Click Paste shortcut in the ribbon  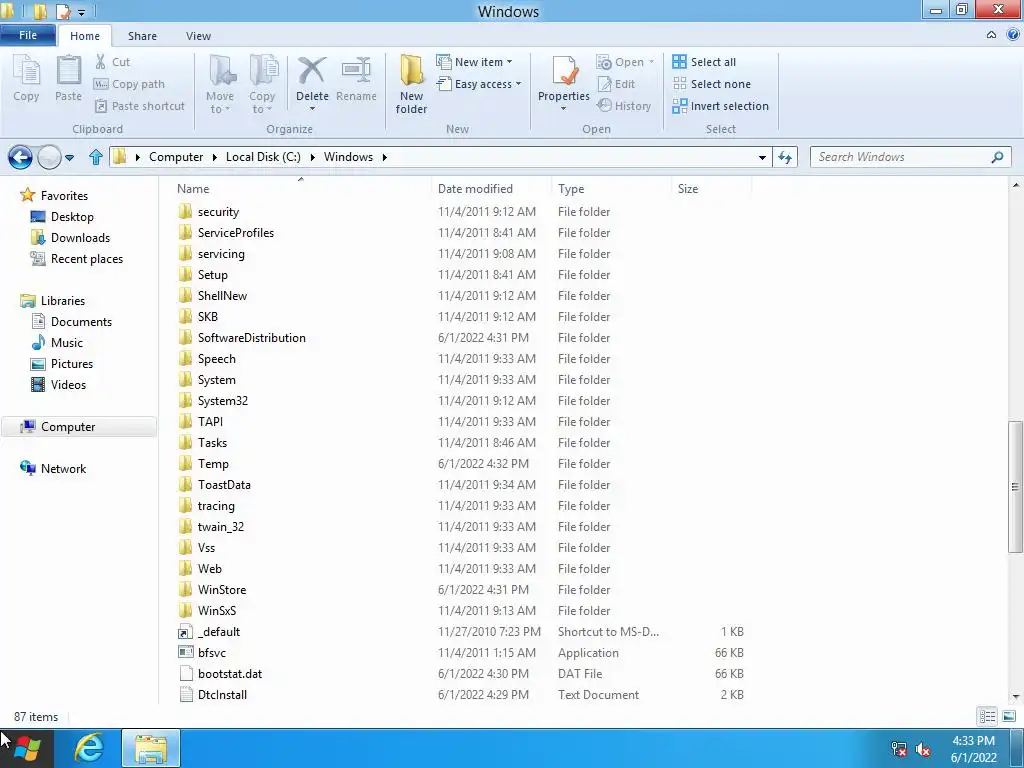tap(140, 106)
